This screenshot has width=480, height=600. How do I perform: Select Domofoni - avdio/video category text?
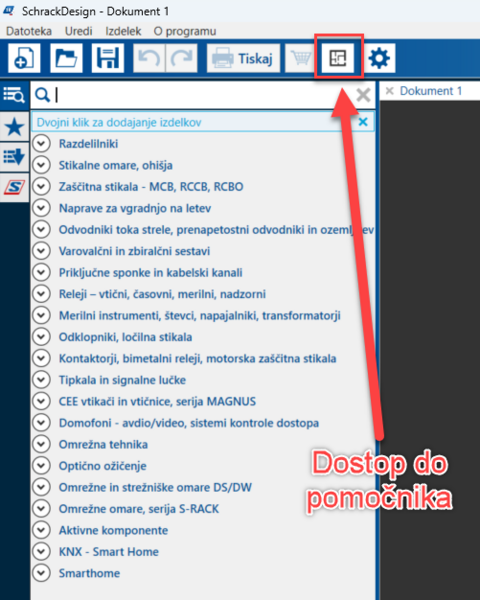pos(189,423)
